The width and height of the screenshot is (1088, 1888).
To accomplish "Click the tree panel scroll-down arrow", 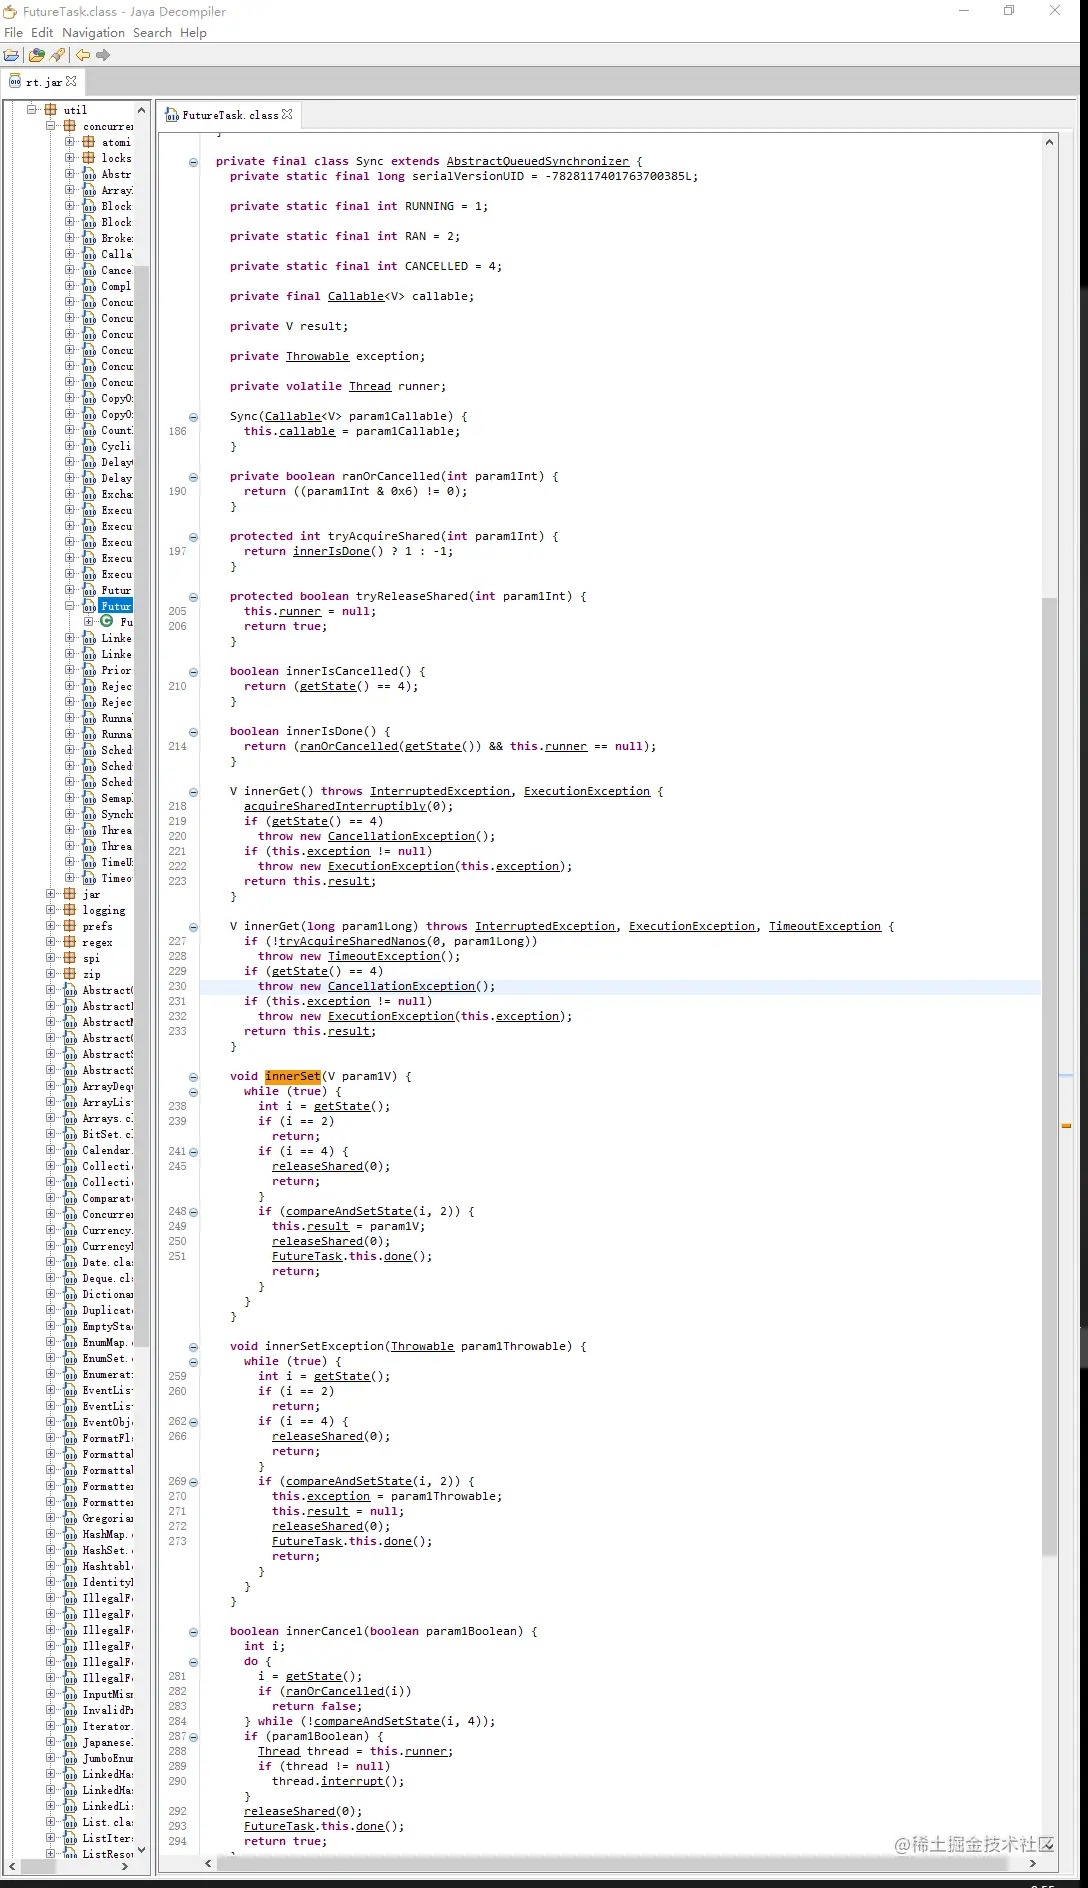I will tap(141, 1849).
